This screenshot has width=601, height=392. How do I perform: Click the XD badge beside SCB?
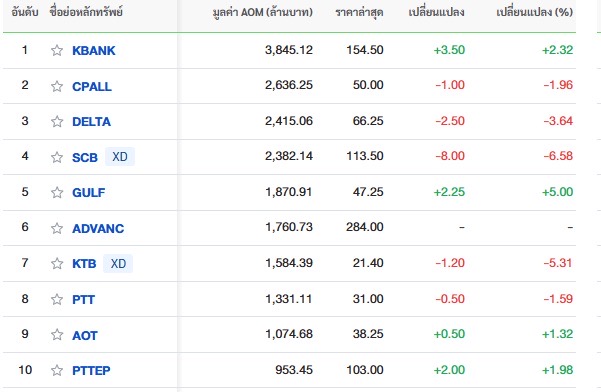click(x=120, y=157)
